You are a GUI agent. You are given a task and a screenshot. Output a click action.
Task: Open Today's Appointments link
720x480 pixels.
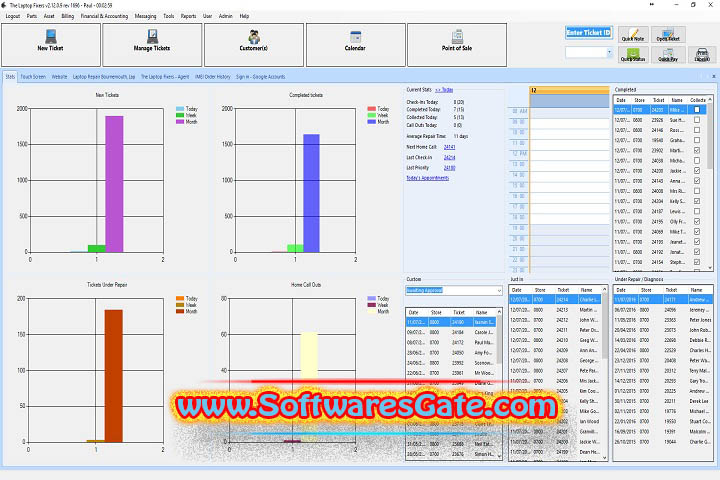point(428,178)
